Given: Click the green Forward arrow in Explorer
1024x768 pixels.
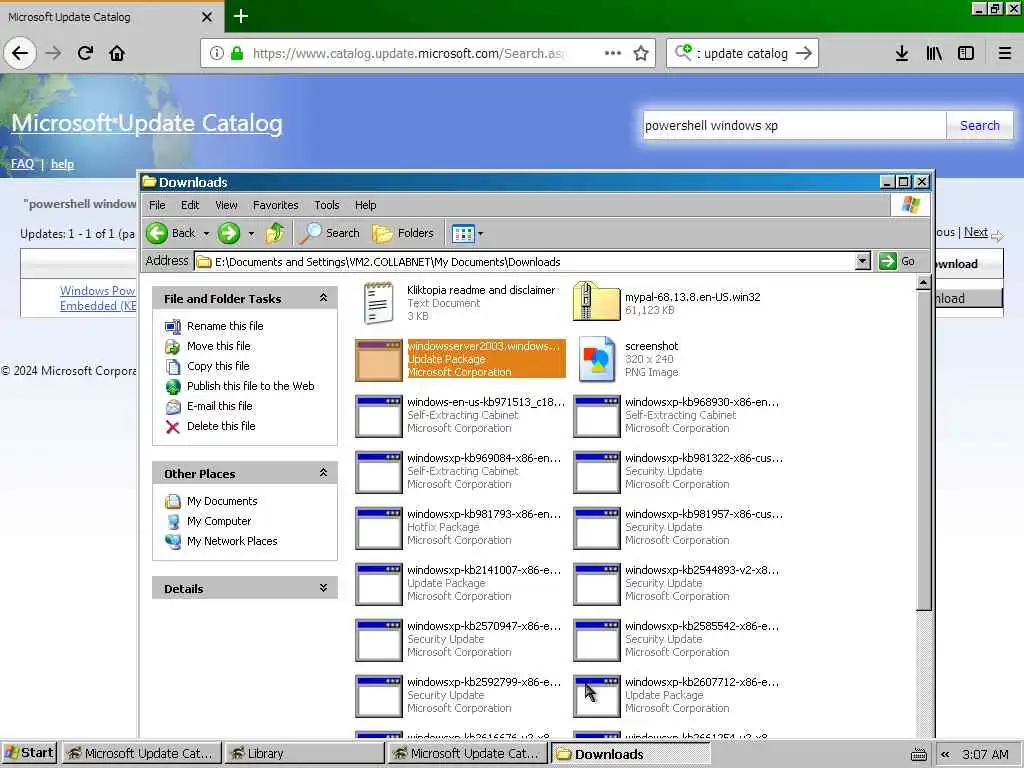Looking at the screenshot, I should coord(229,233).
